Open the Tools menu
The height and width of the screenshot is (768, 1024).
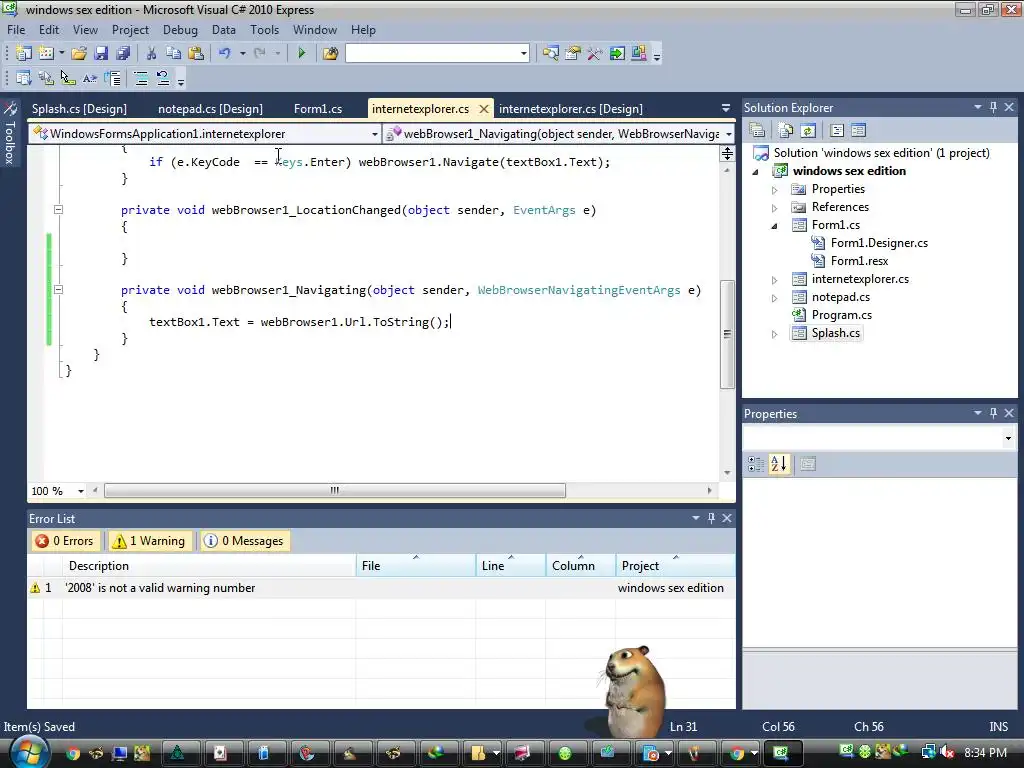(264, 30)
